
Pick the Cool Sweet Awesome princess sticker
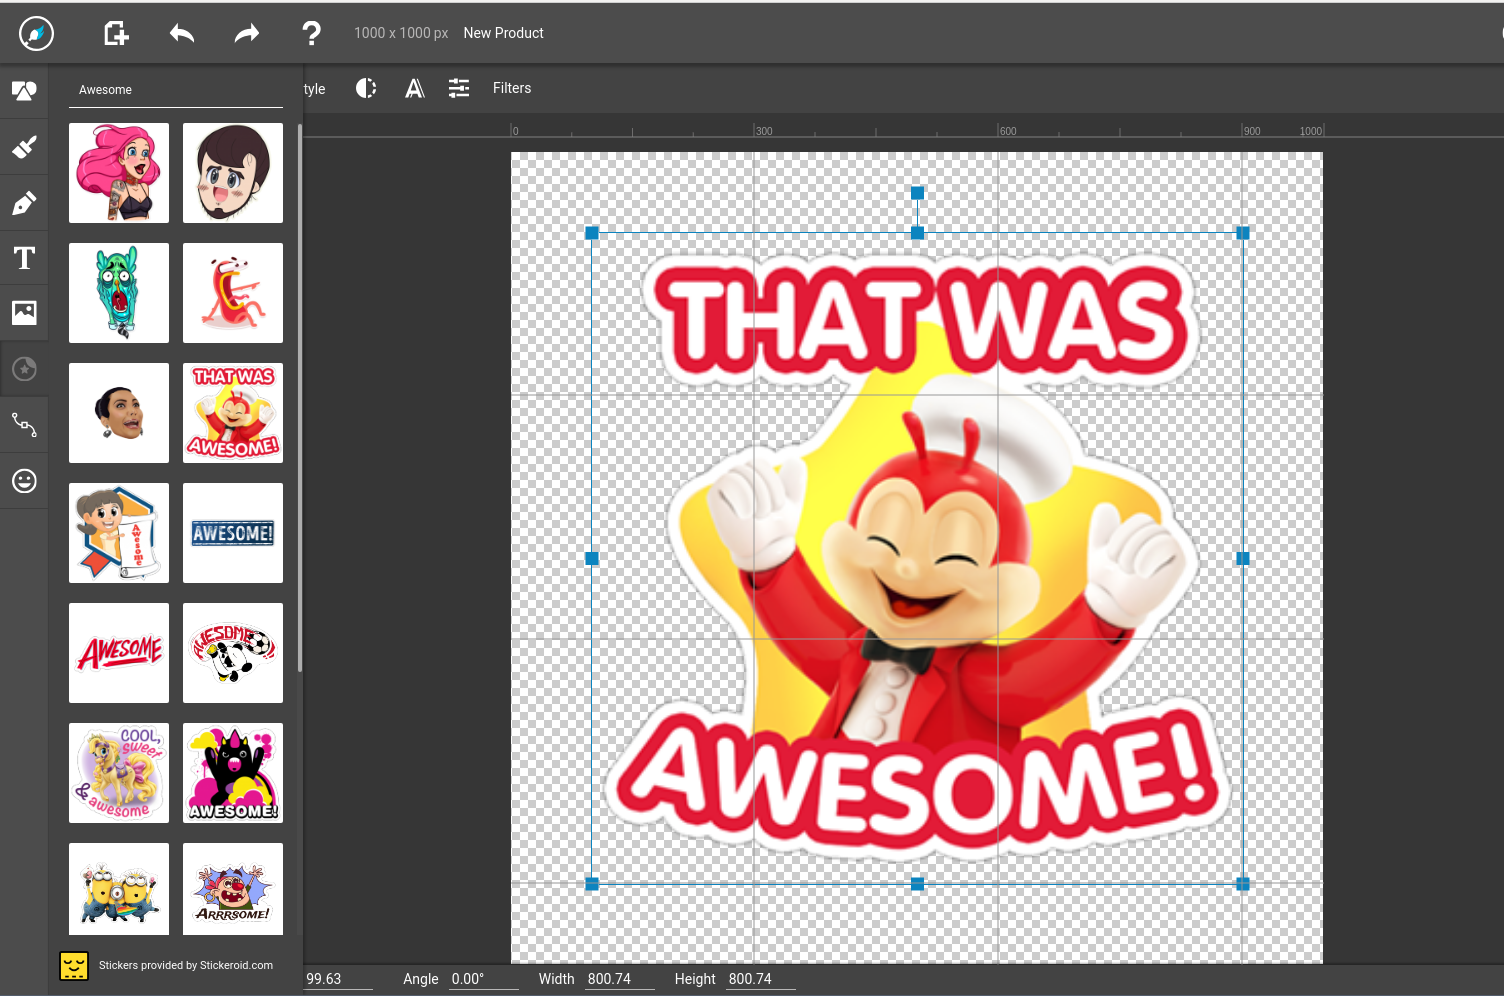(119, 773)
